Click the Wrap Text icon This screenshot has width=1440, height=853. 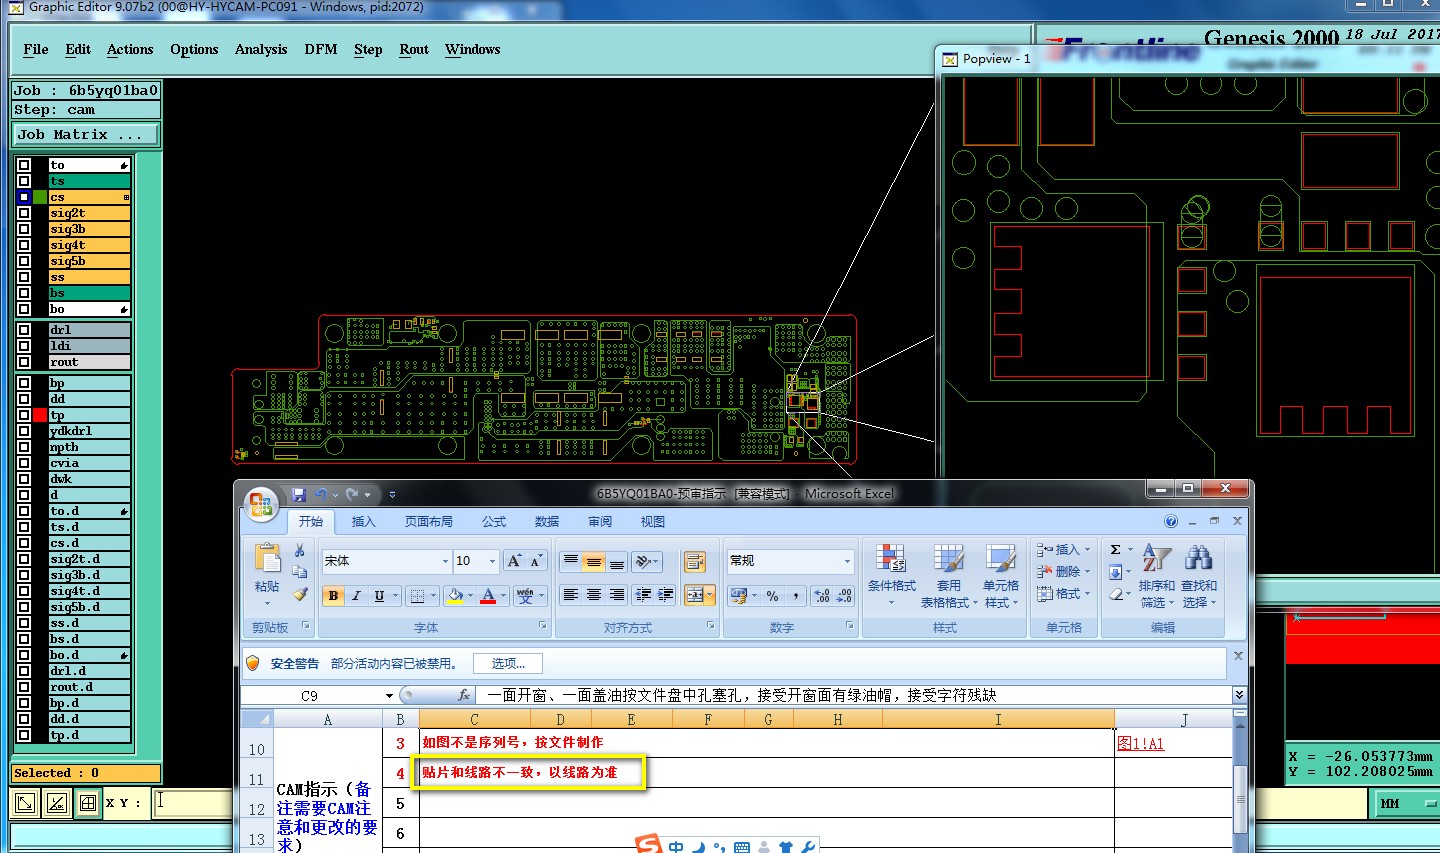click(695, 561)
